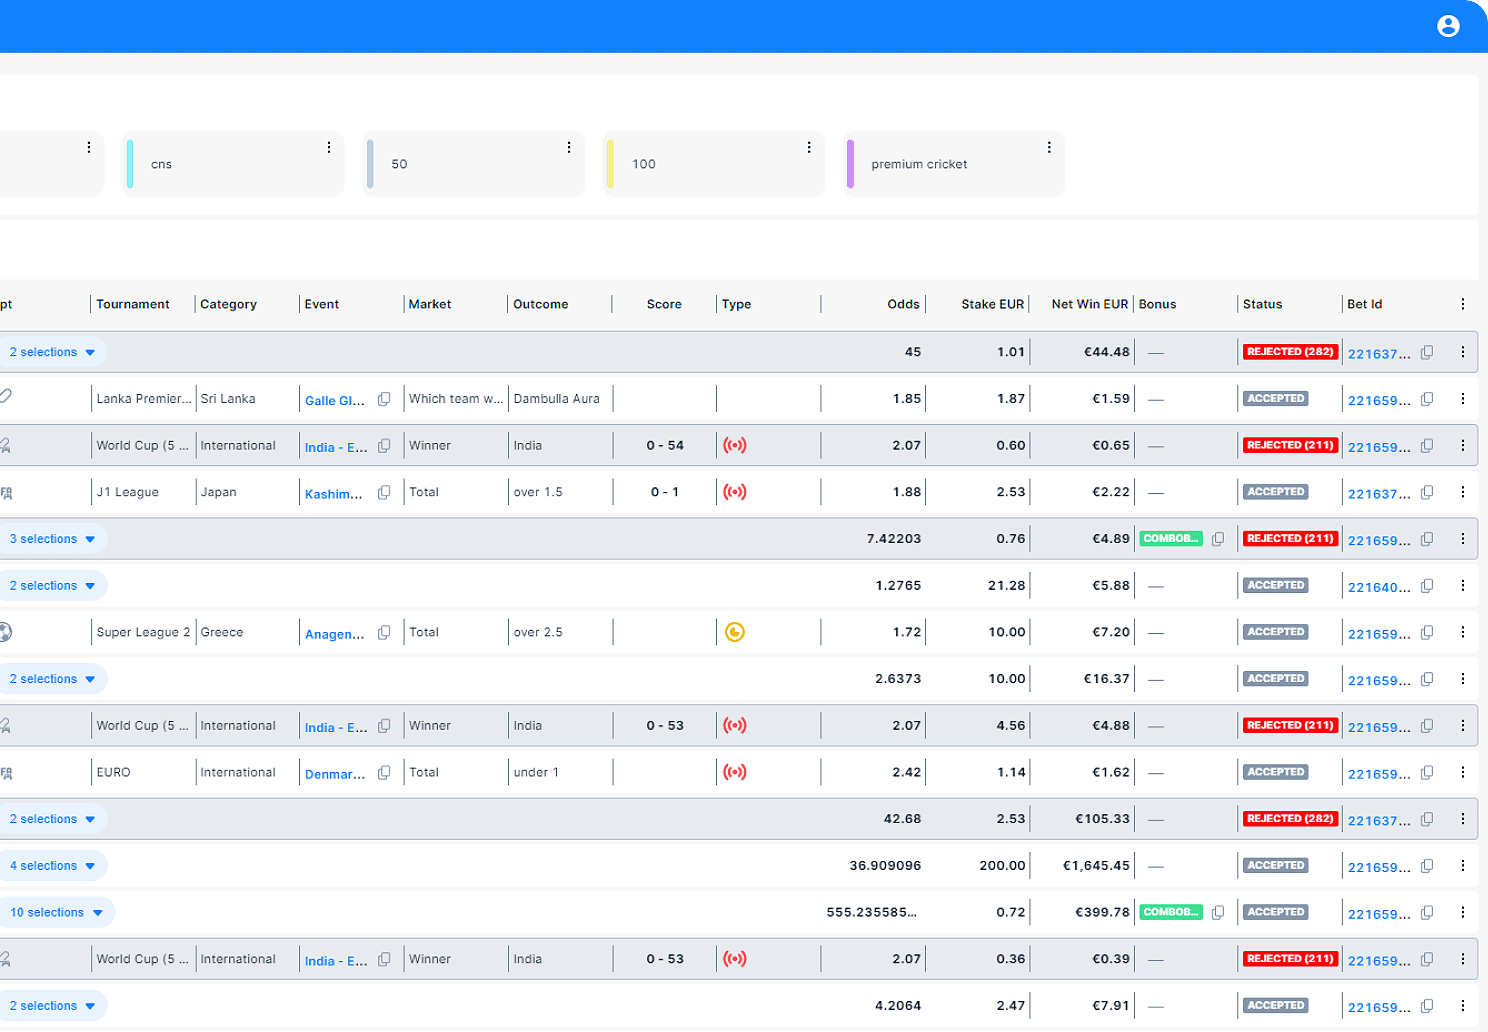This screenshot has width=1488, height=1032.
Task: Expand the 2 selections bet with odds 45
Action: [52, 352]
